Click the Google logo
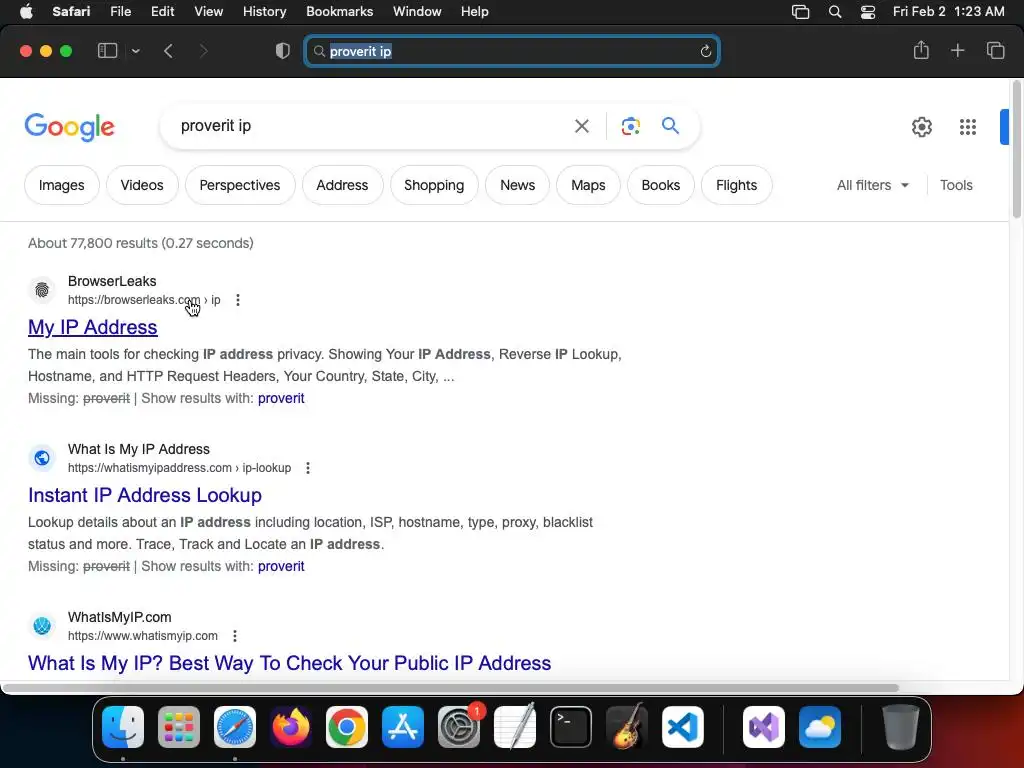 click(69, 127)
